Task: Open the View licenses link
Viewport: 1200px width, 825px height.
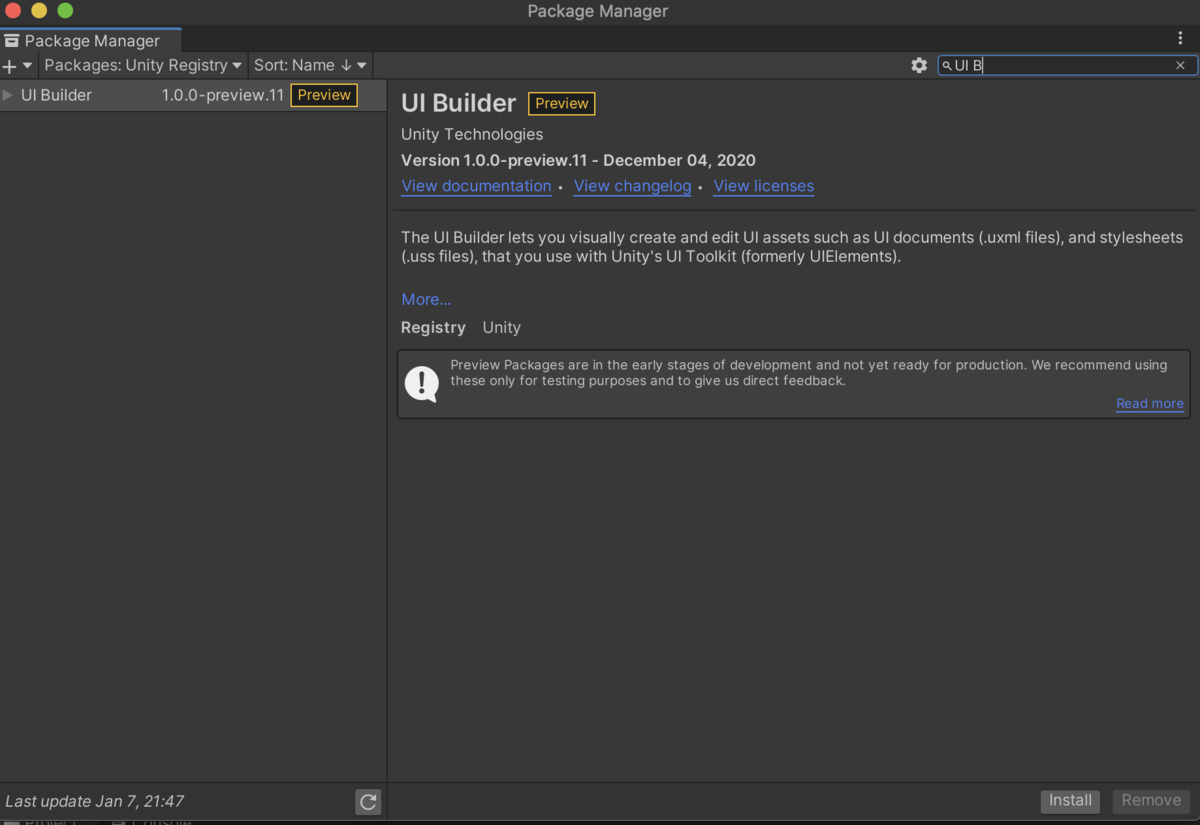Action: click(x=764, y=186)
